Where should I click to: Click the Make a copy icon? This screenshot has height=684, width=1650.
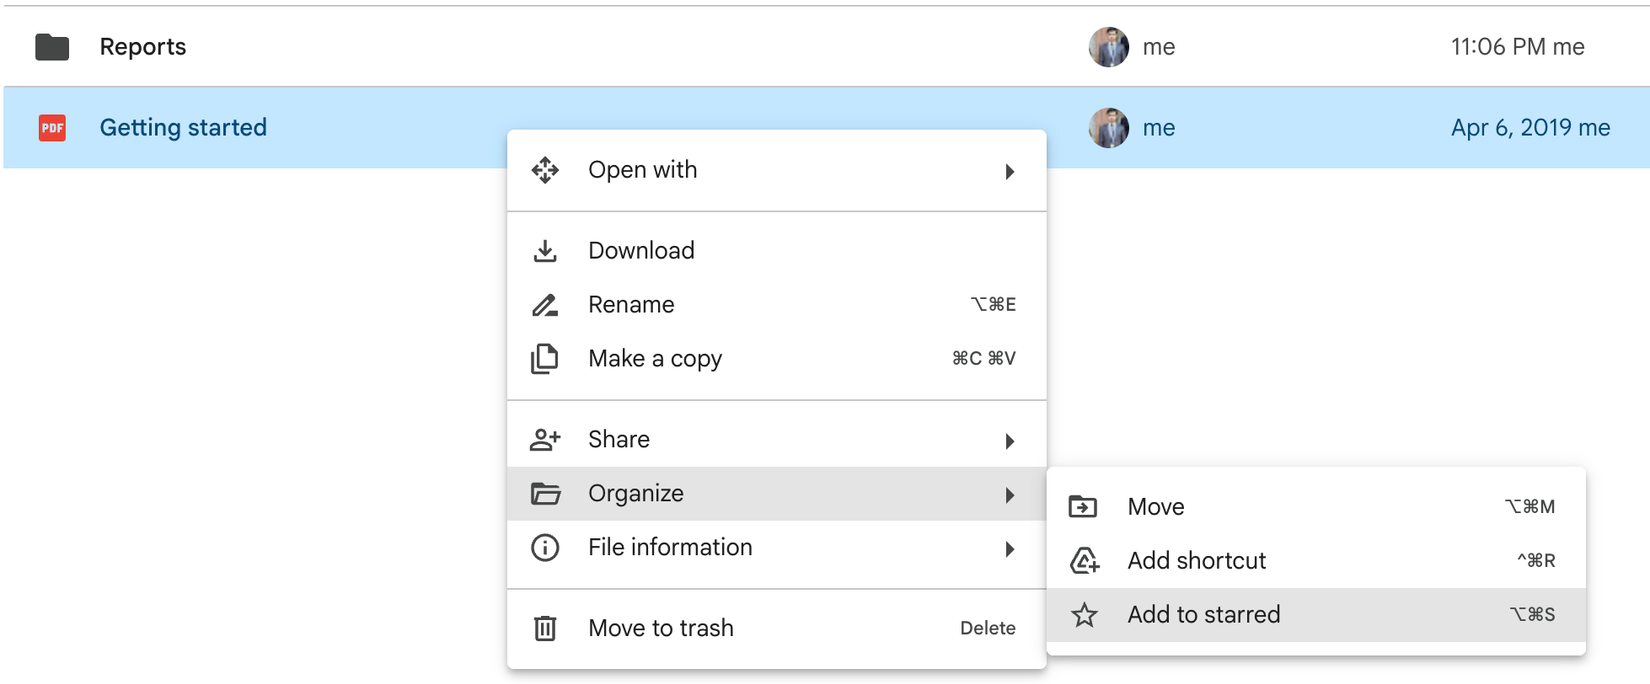545,359
